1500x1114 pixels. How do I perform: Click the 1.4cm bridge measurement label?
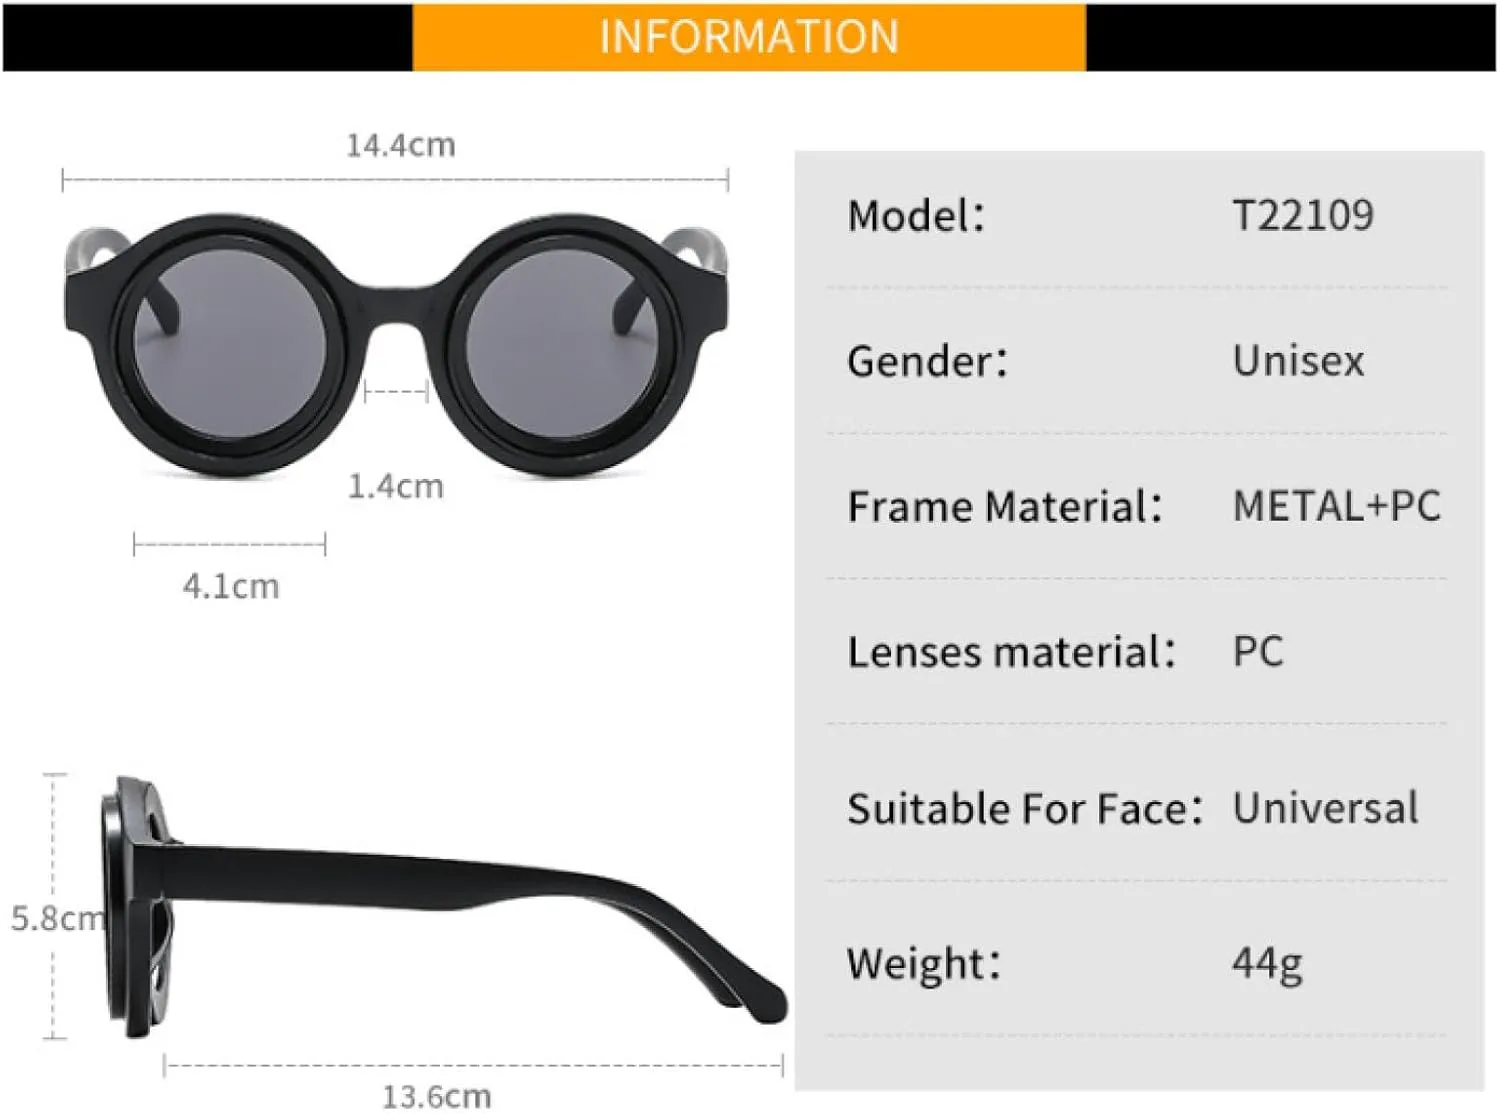(x=395, y=487)
